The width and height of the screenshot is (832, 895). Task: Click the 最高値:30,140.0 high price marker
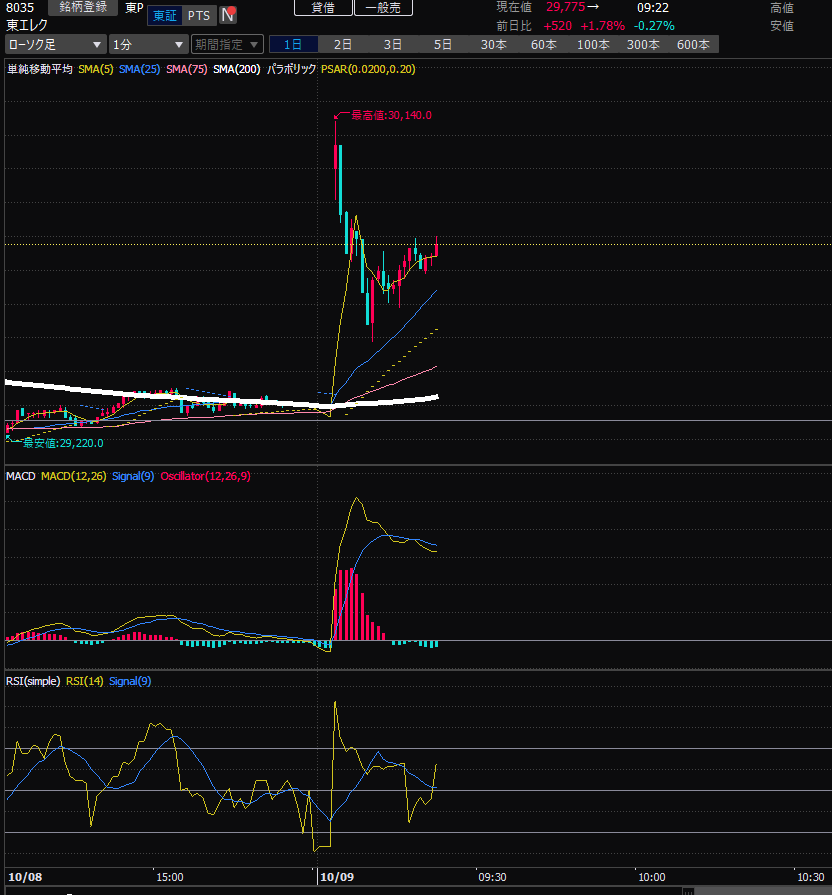(390, 116)
